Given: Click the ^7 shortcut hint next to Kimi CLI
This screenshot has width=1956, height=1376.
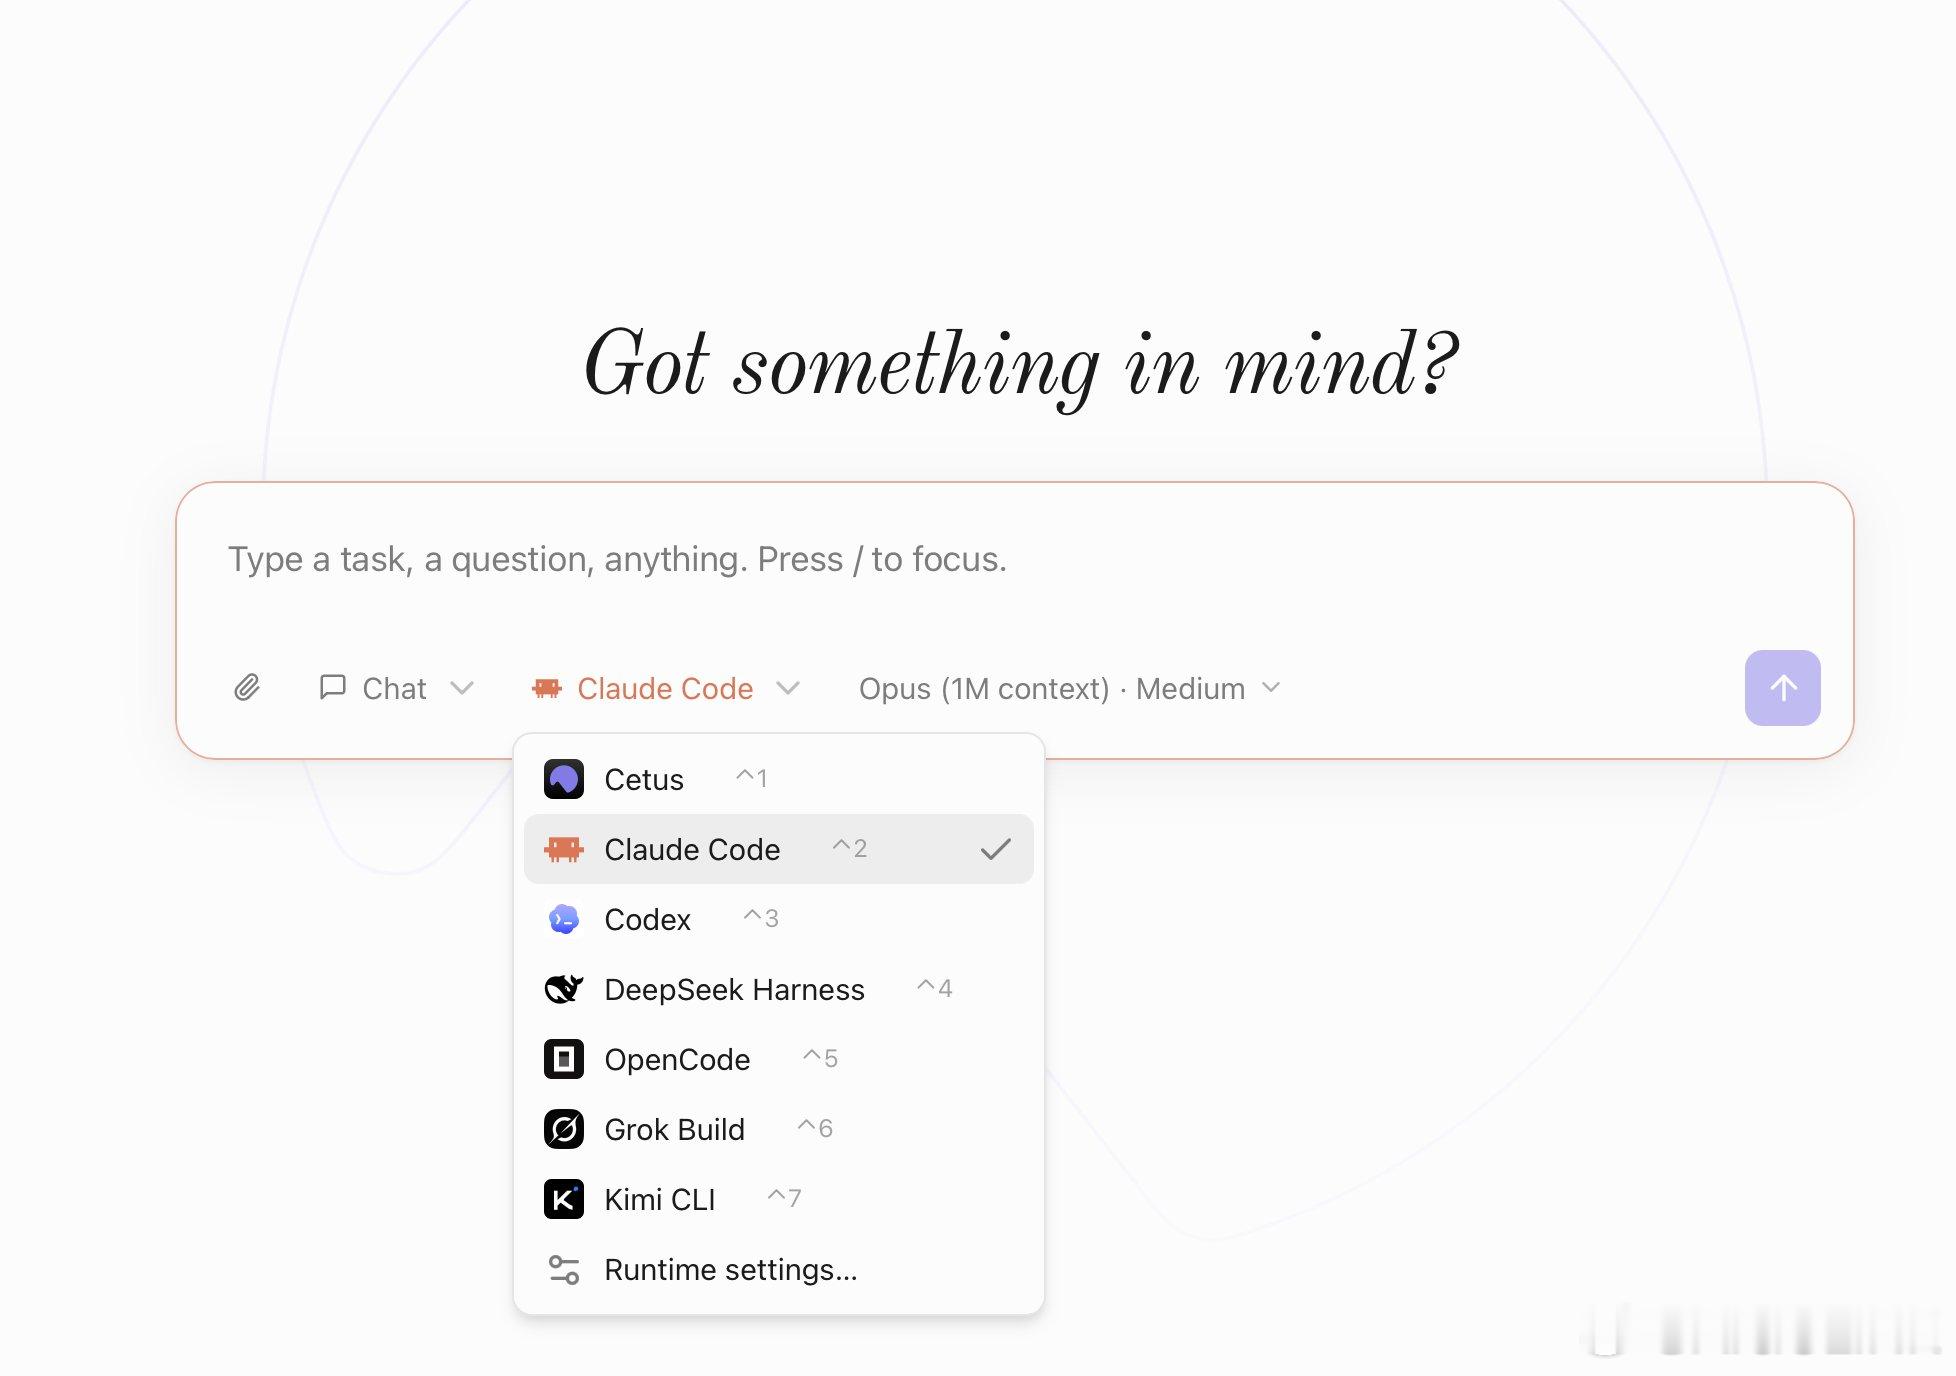Looking at the screenshot, I should point(785,1198).
